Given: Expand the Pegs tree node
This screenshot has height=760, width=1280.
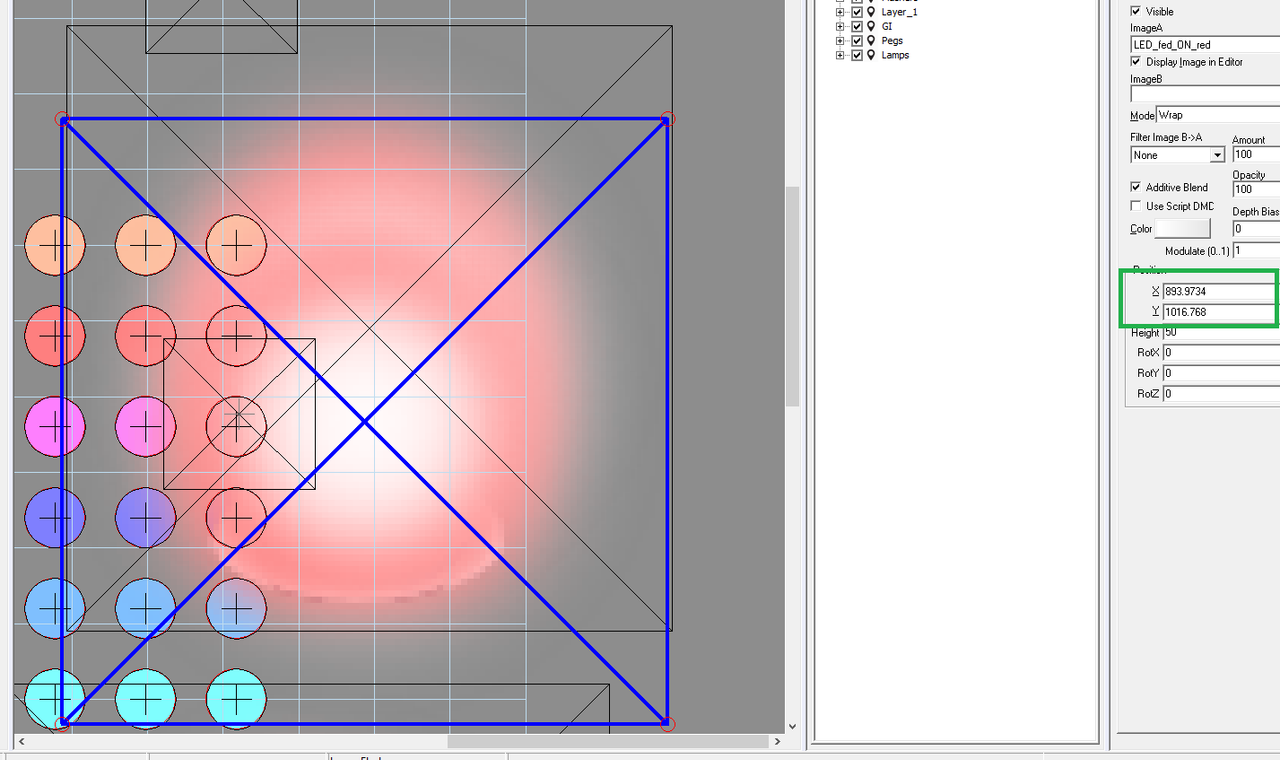Looking at the screenshot, I should point(840,41).
